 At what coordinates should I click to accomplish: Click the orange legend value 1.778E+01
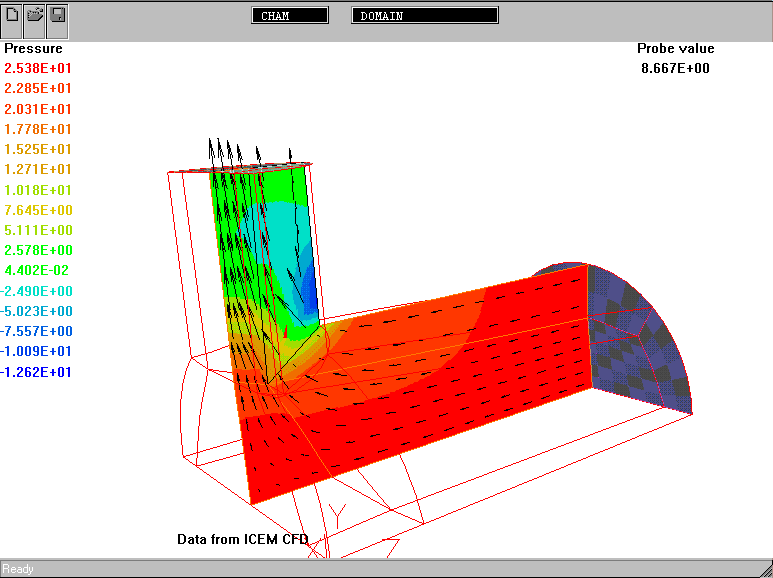point(38,129)
